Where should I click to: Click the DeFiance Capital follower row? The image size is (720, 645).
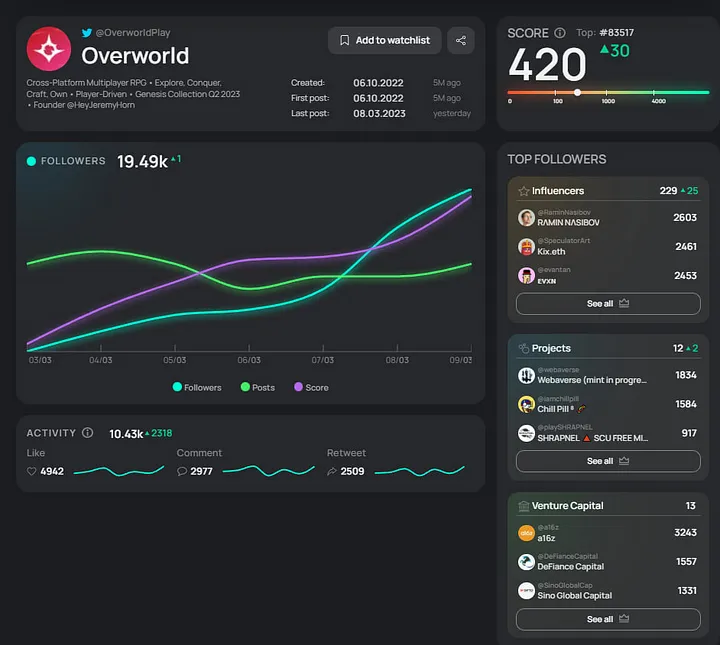click(x=607, y=562)
